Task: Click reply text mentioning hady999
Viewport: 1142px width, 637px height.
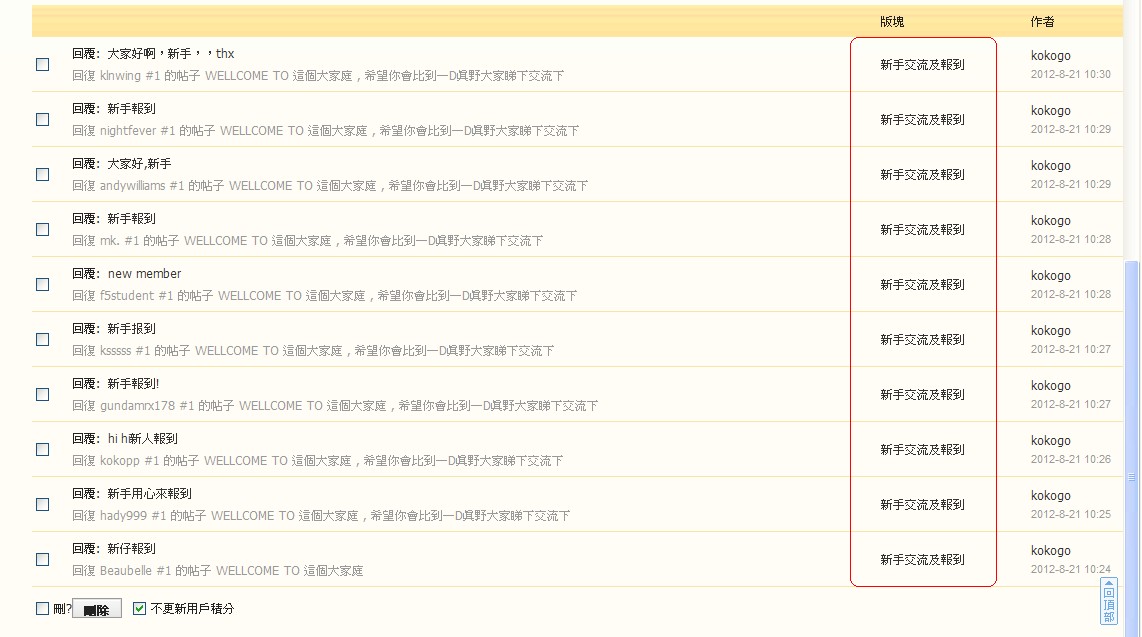Action: pos(321,515)
